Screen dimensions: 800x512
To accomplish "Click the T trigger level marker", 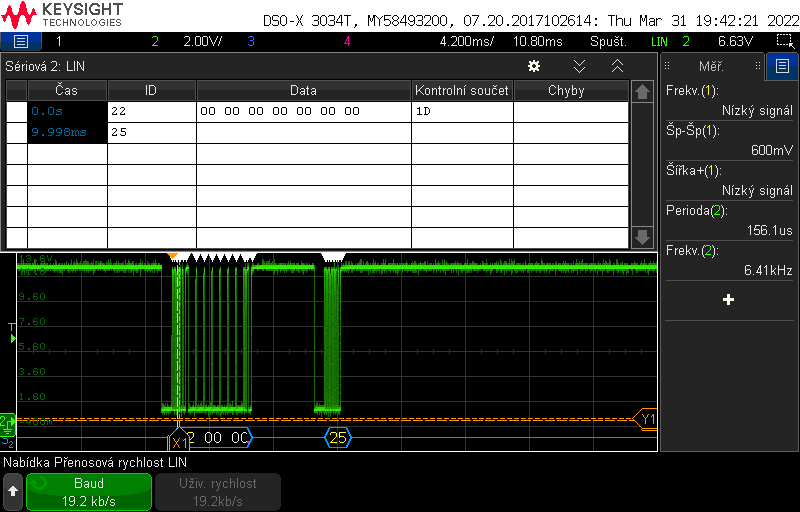I will tap(12, 332).
